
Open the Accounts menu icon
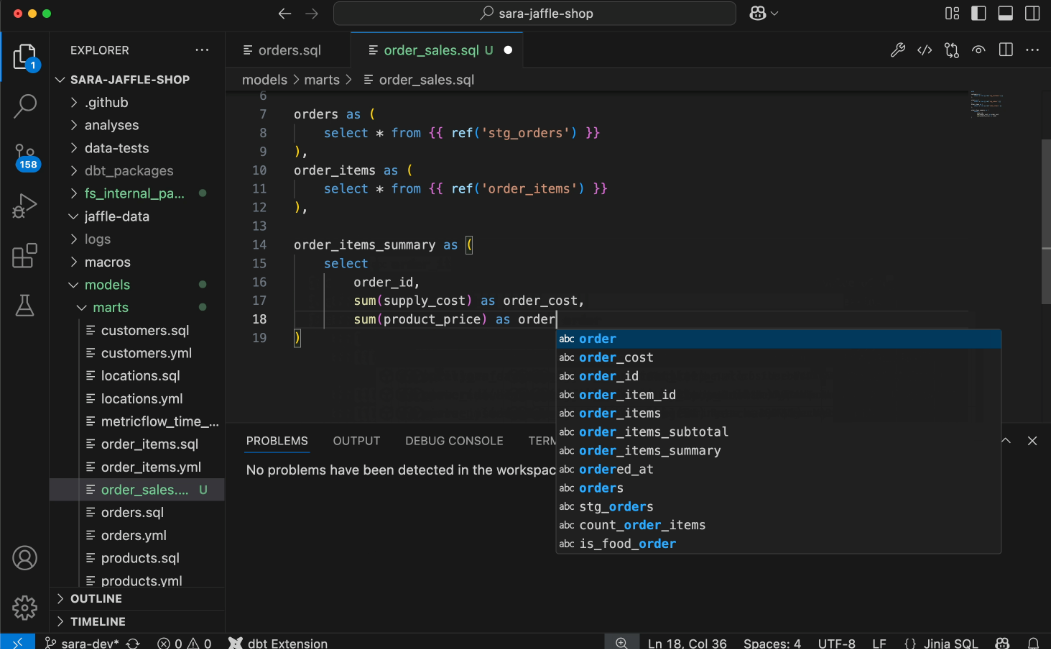click(25, 558)
